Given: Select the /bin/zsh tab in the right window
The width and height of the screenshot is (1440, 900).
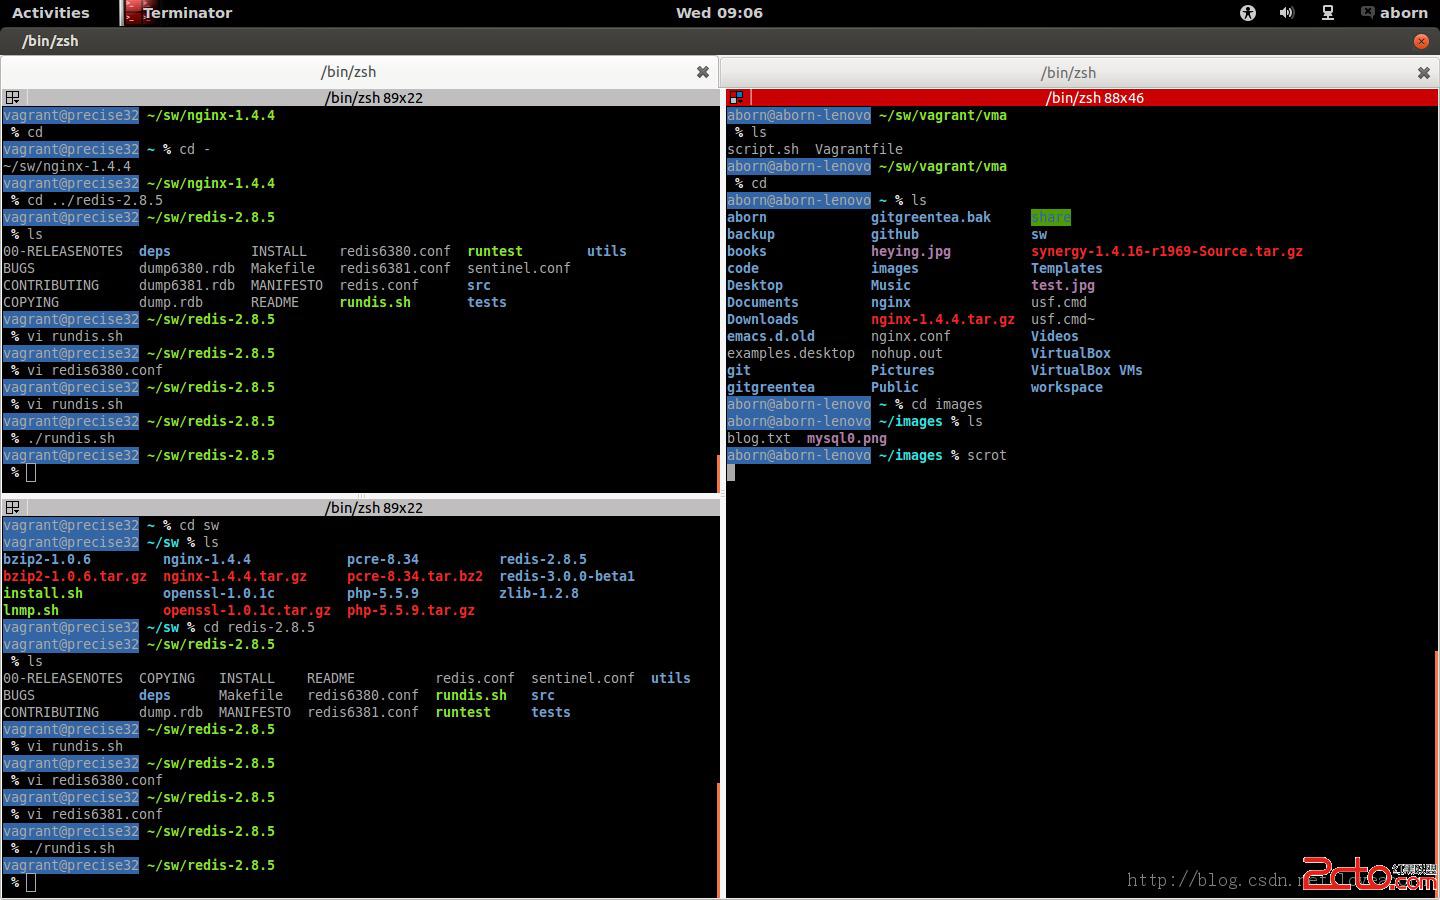Looking at the screenshot, I should (x=1068, y=72).
